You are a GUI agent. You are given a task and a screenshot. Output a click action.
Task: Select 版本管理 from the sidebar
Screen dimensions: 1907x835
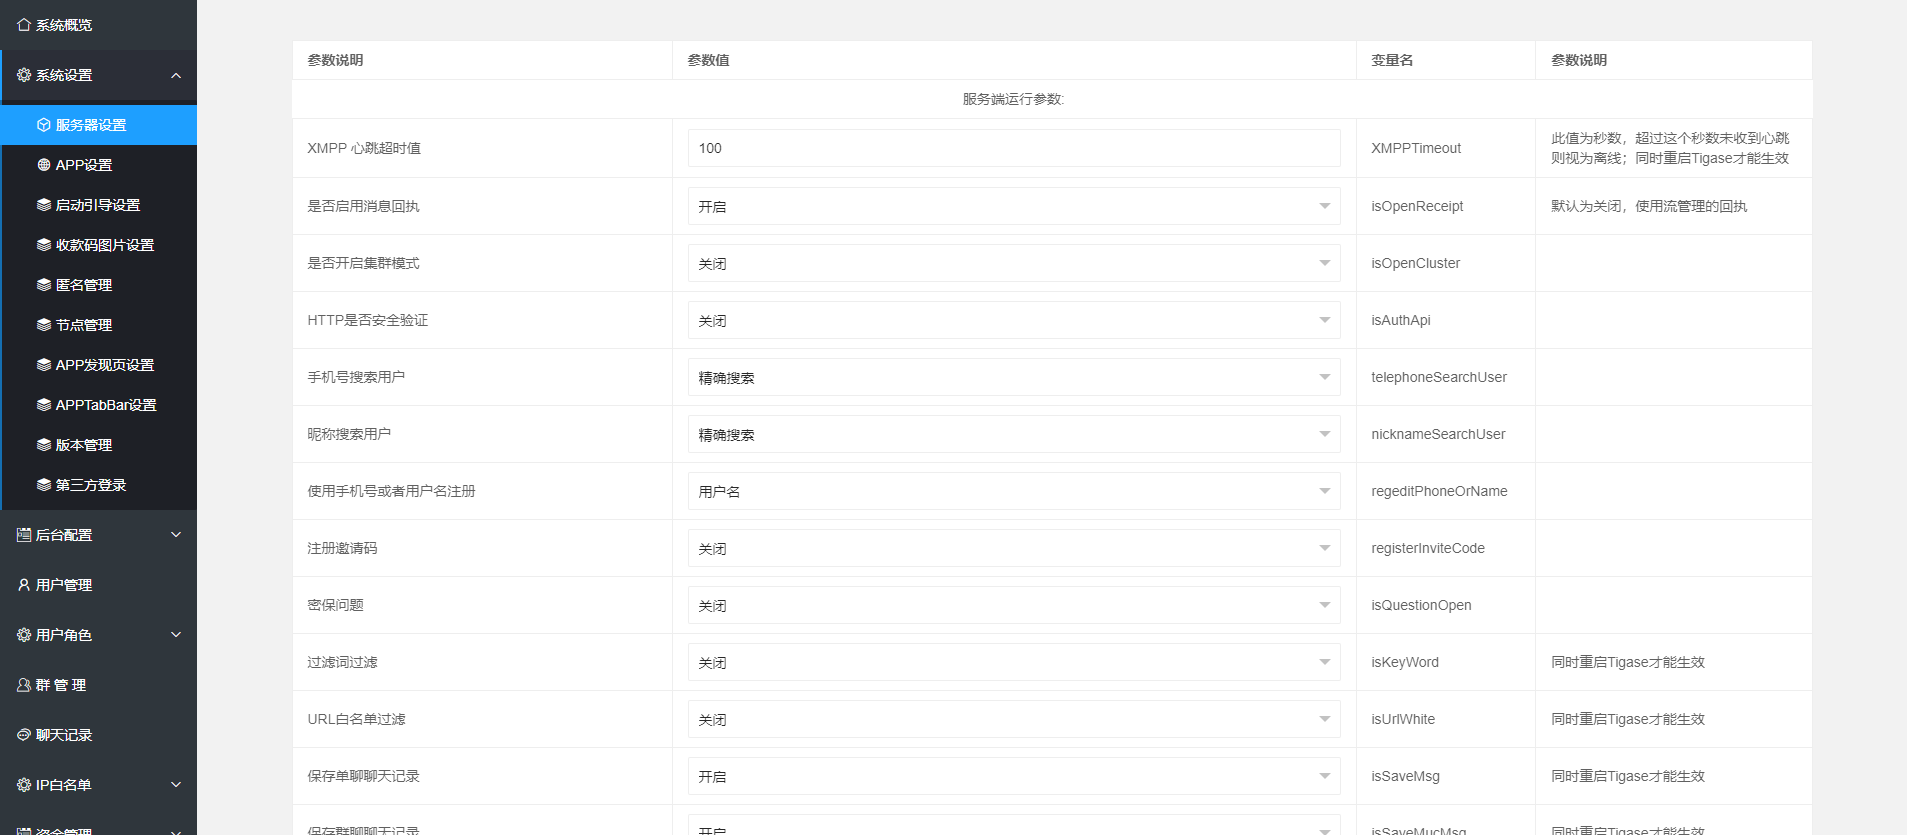[99, 445]
